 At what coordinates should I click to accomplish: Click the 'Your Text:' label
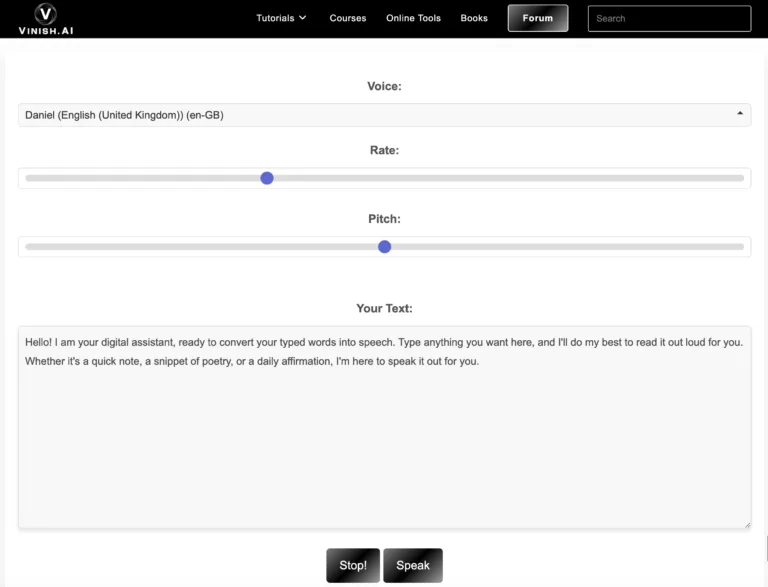[384, 308]
